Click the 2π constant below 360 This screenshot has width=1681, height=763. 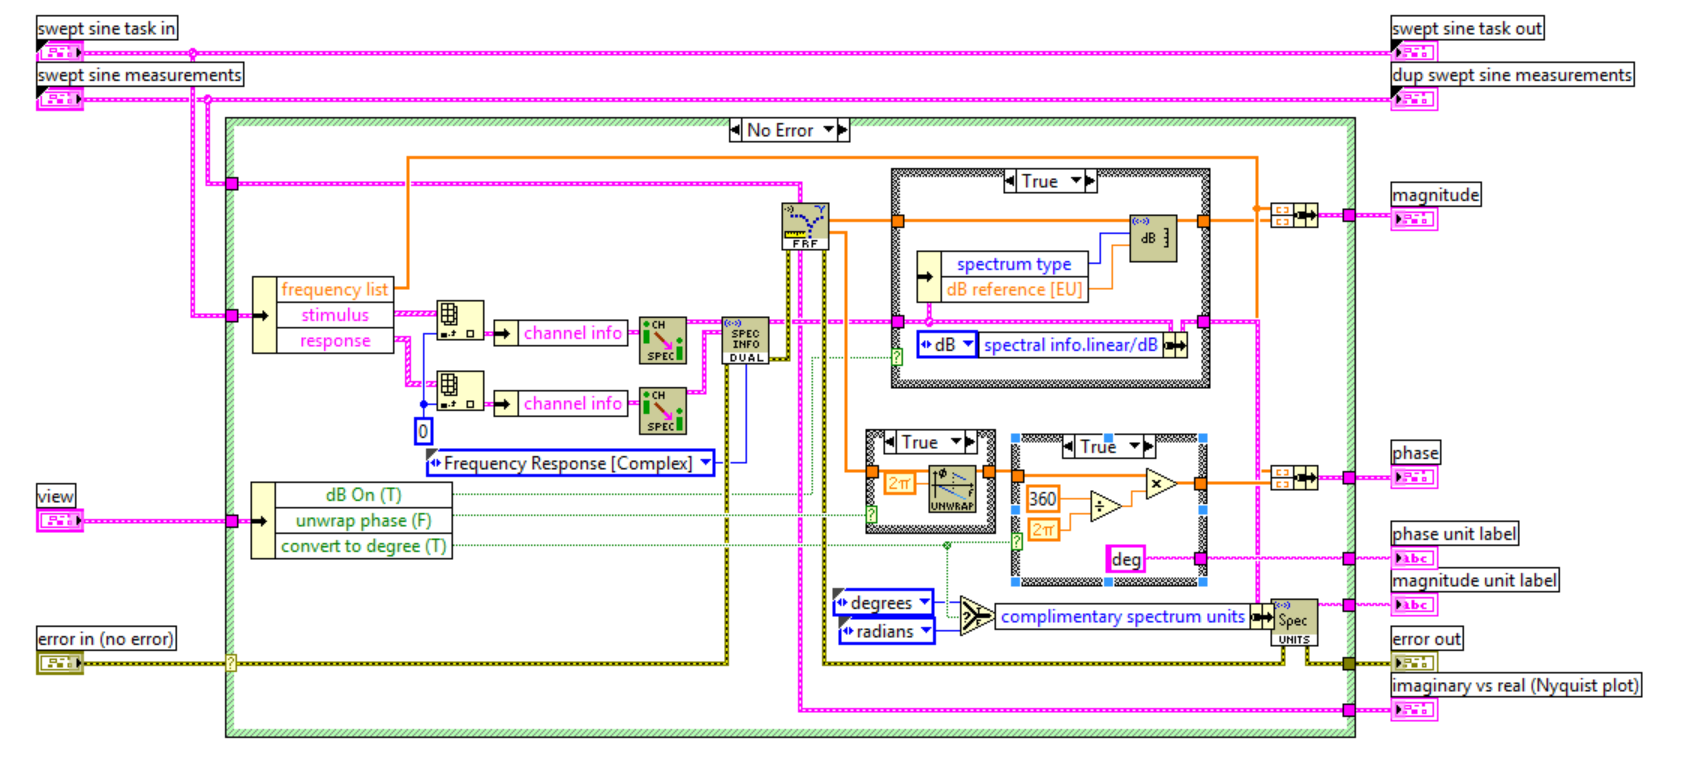pos(1043,529)
